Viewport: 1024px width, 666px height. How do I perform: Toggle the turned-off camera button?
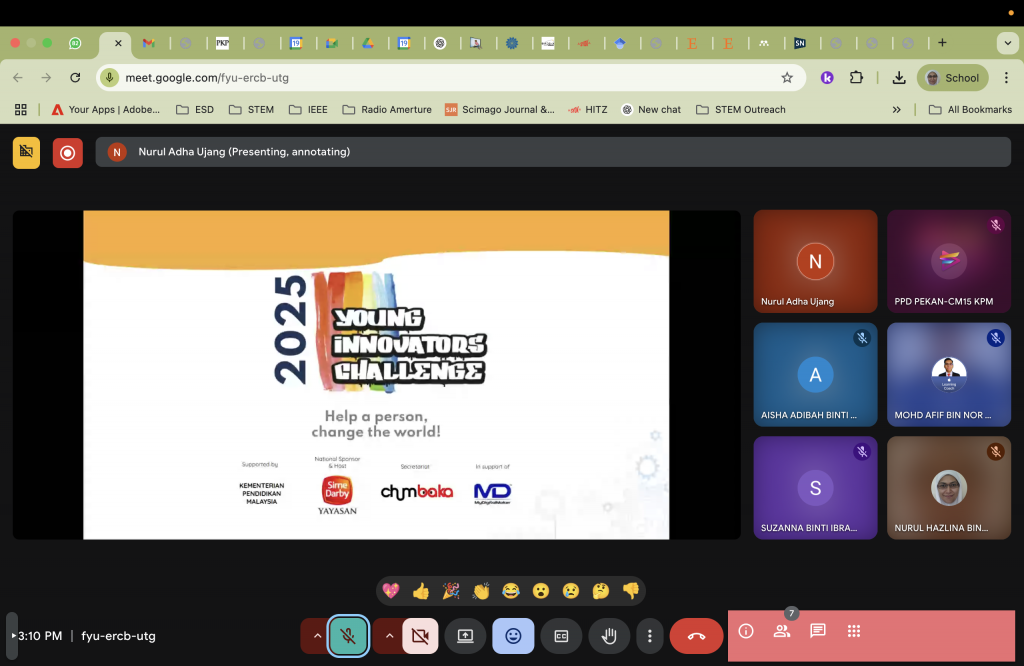(420, 636)
